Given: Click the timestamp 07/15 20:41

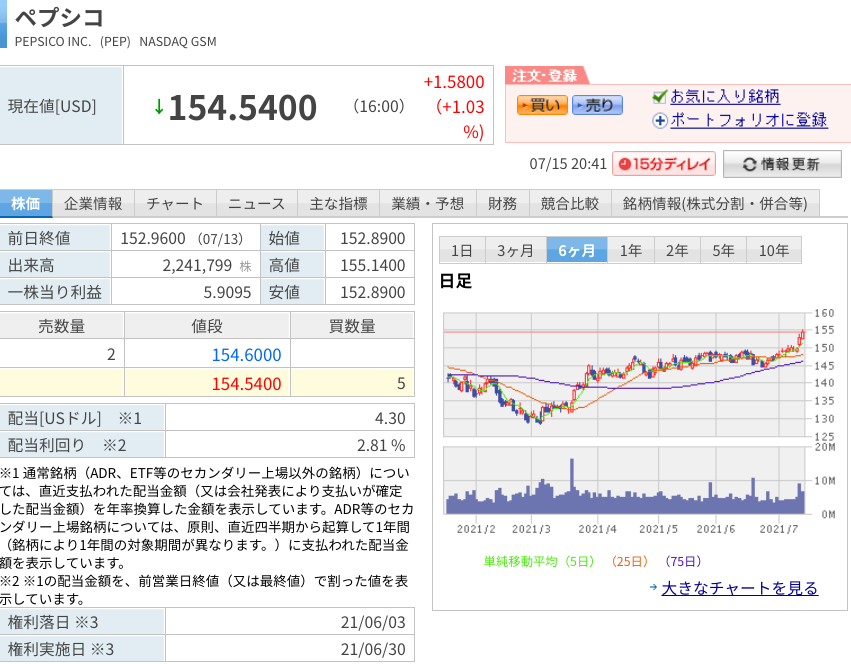Looking at the screenshot, I should click(568, 164).
